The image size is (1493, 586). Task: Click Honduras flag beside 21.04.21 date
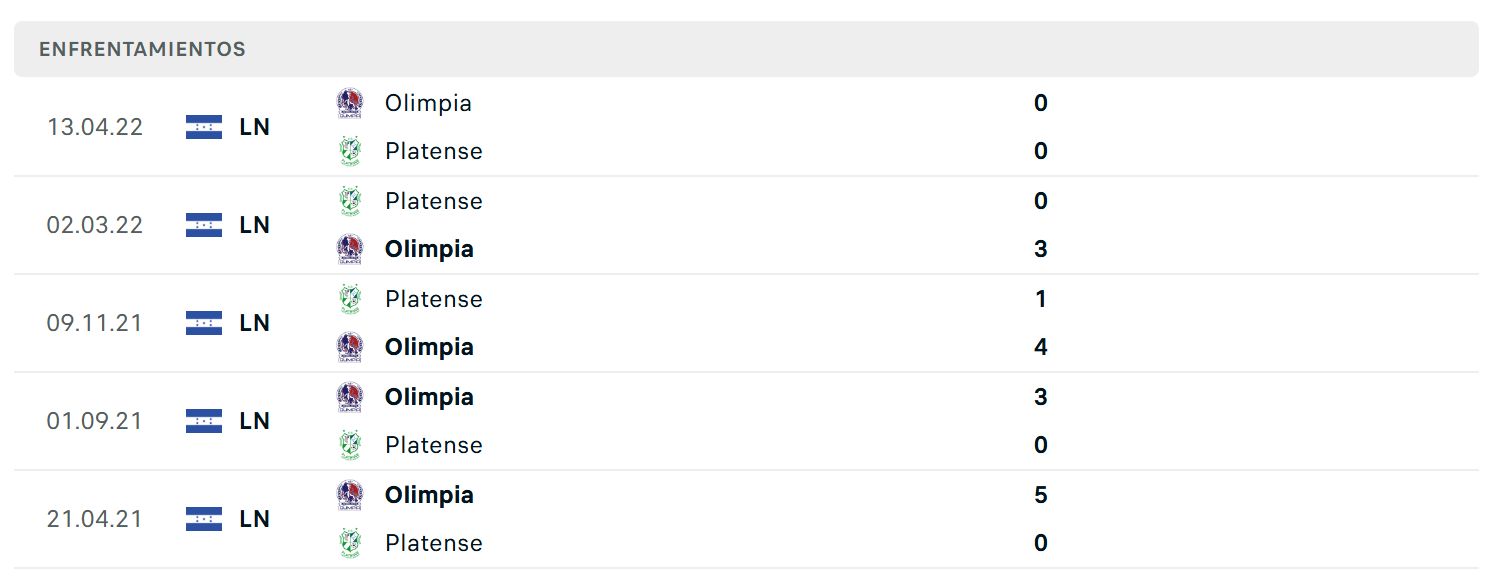point(204,519)
